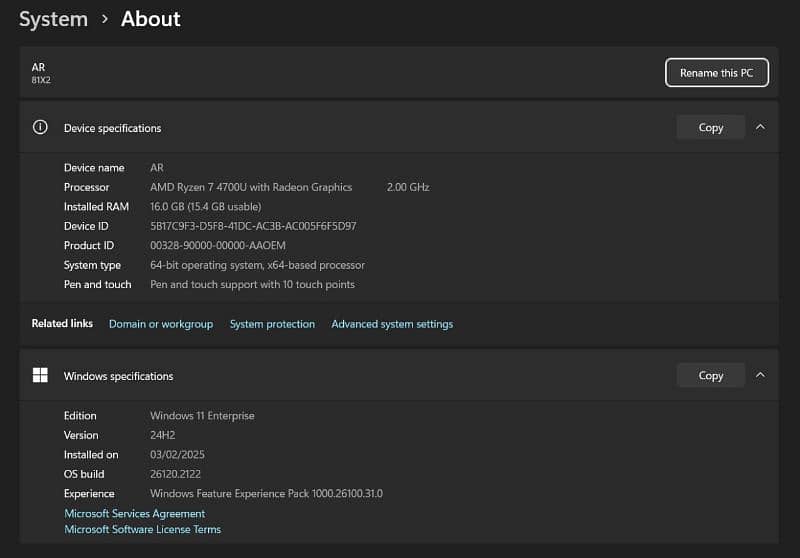Open the Microsoft Services Agreement link
The height and width of the screenshot is (558, 800).
pyautogui.click(x=134, y=513)
